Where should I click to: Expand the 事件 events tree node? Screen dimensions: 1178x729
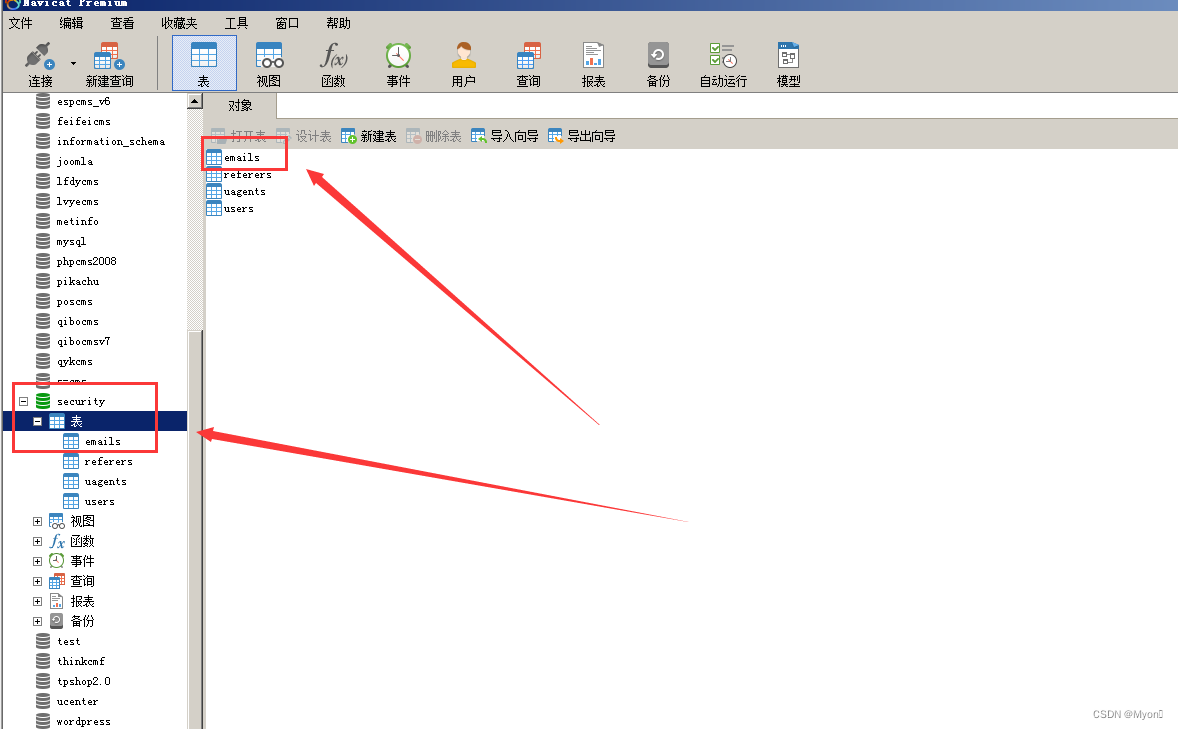[x=37, y=561]
